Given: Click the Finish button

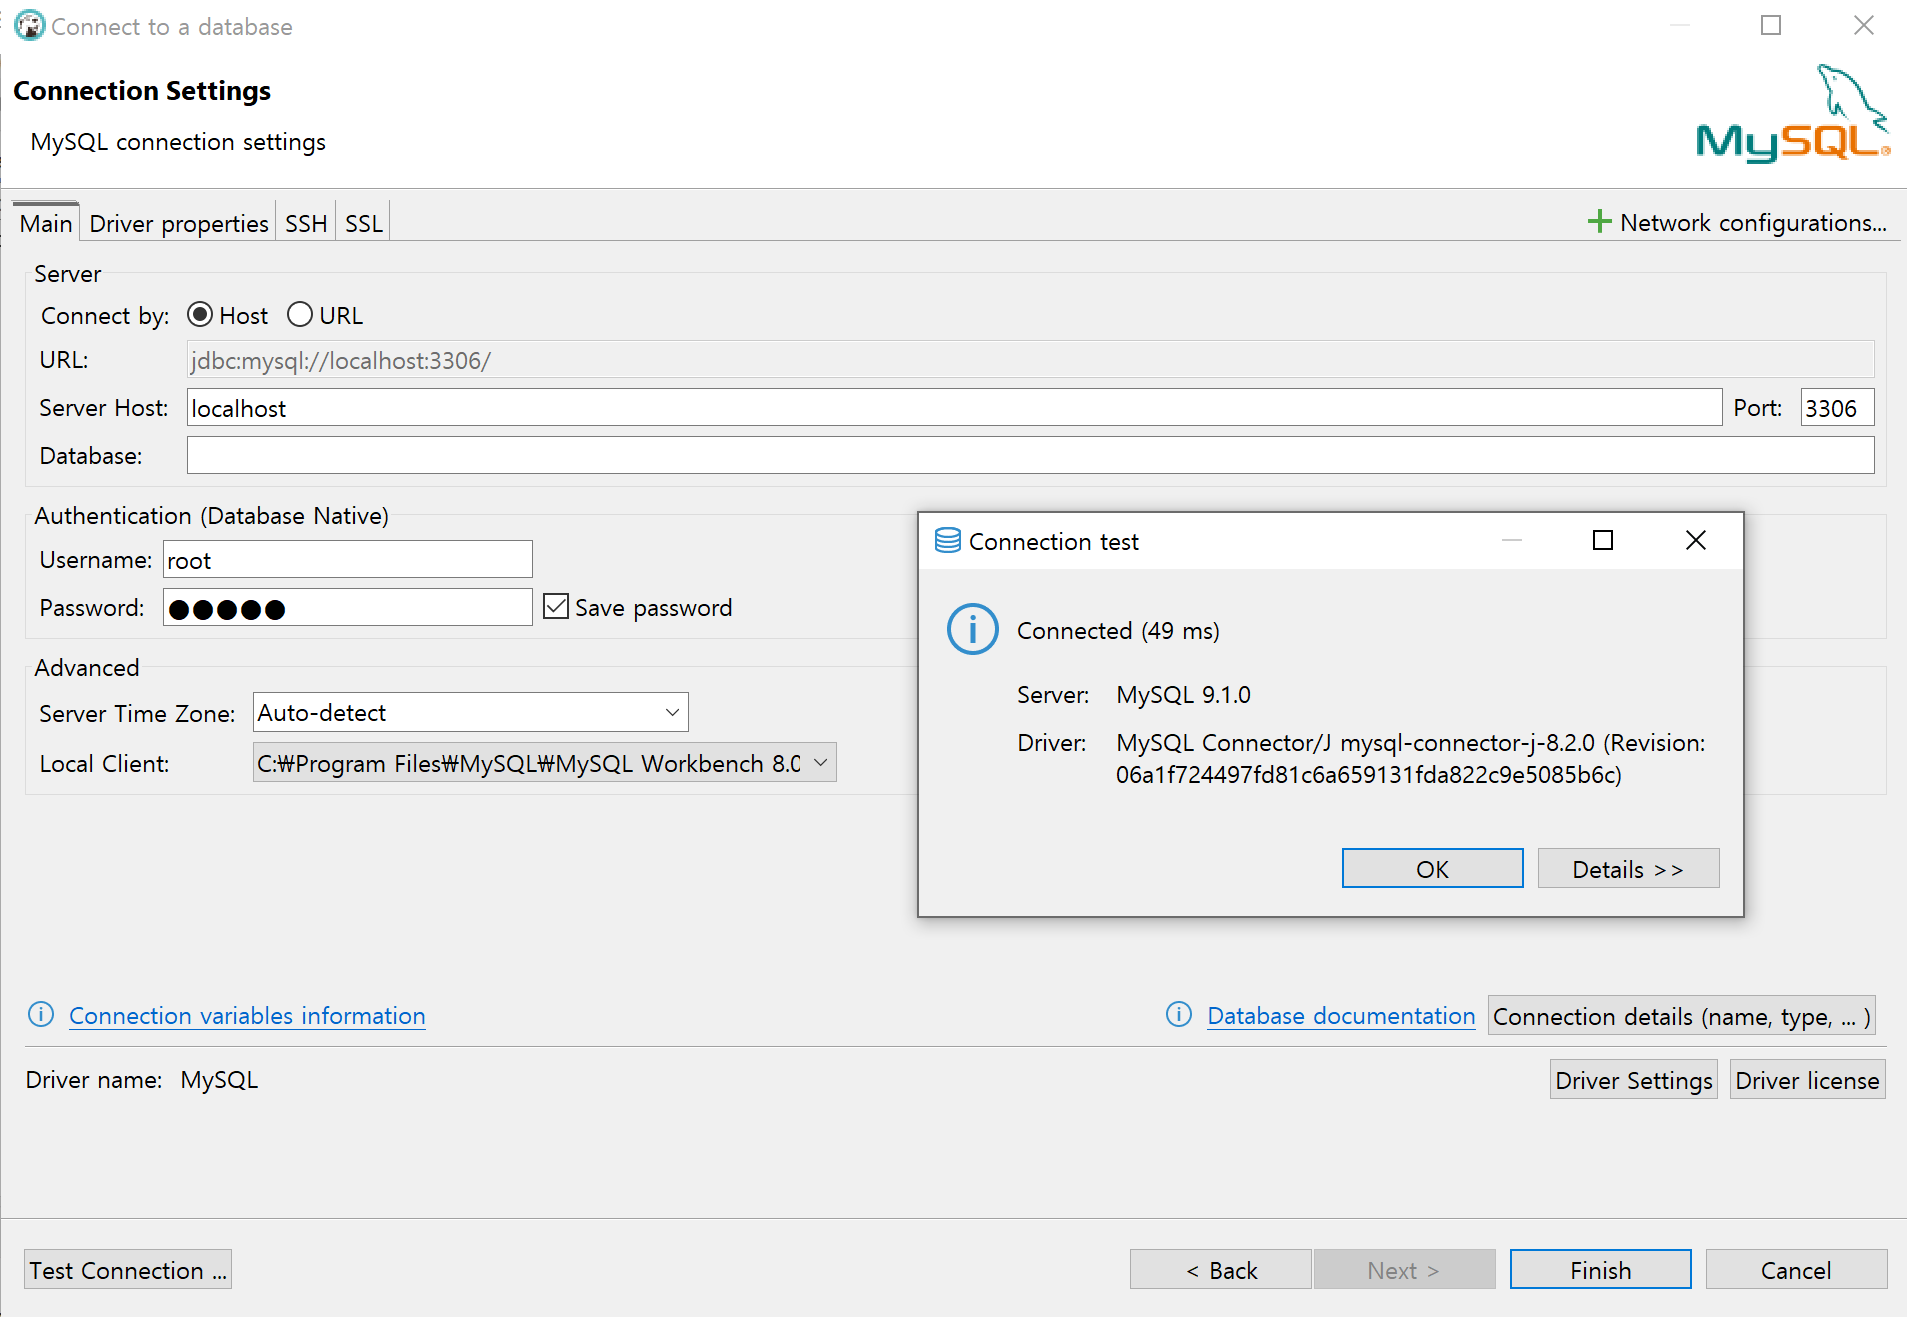Looking at the screenshot, I should 1600,1270.
